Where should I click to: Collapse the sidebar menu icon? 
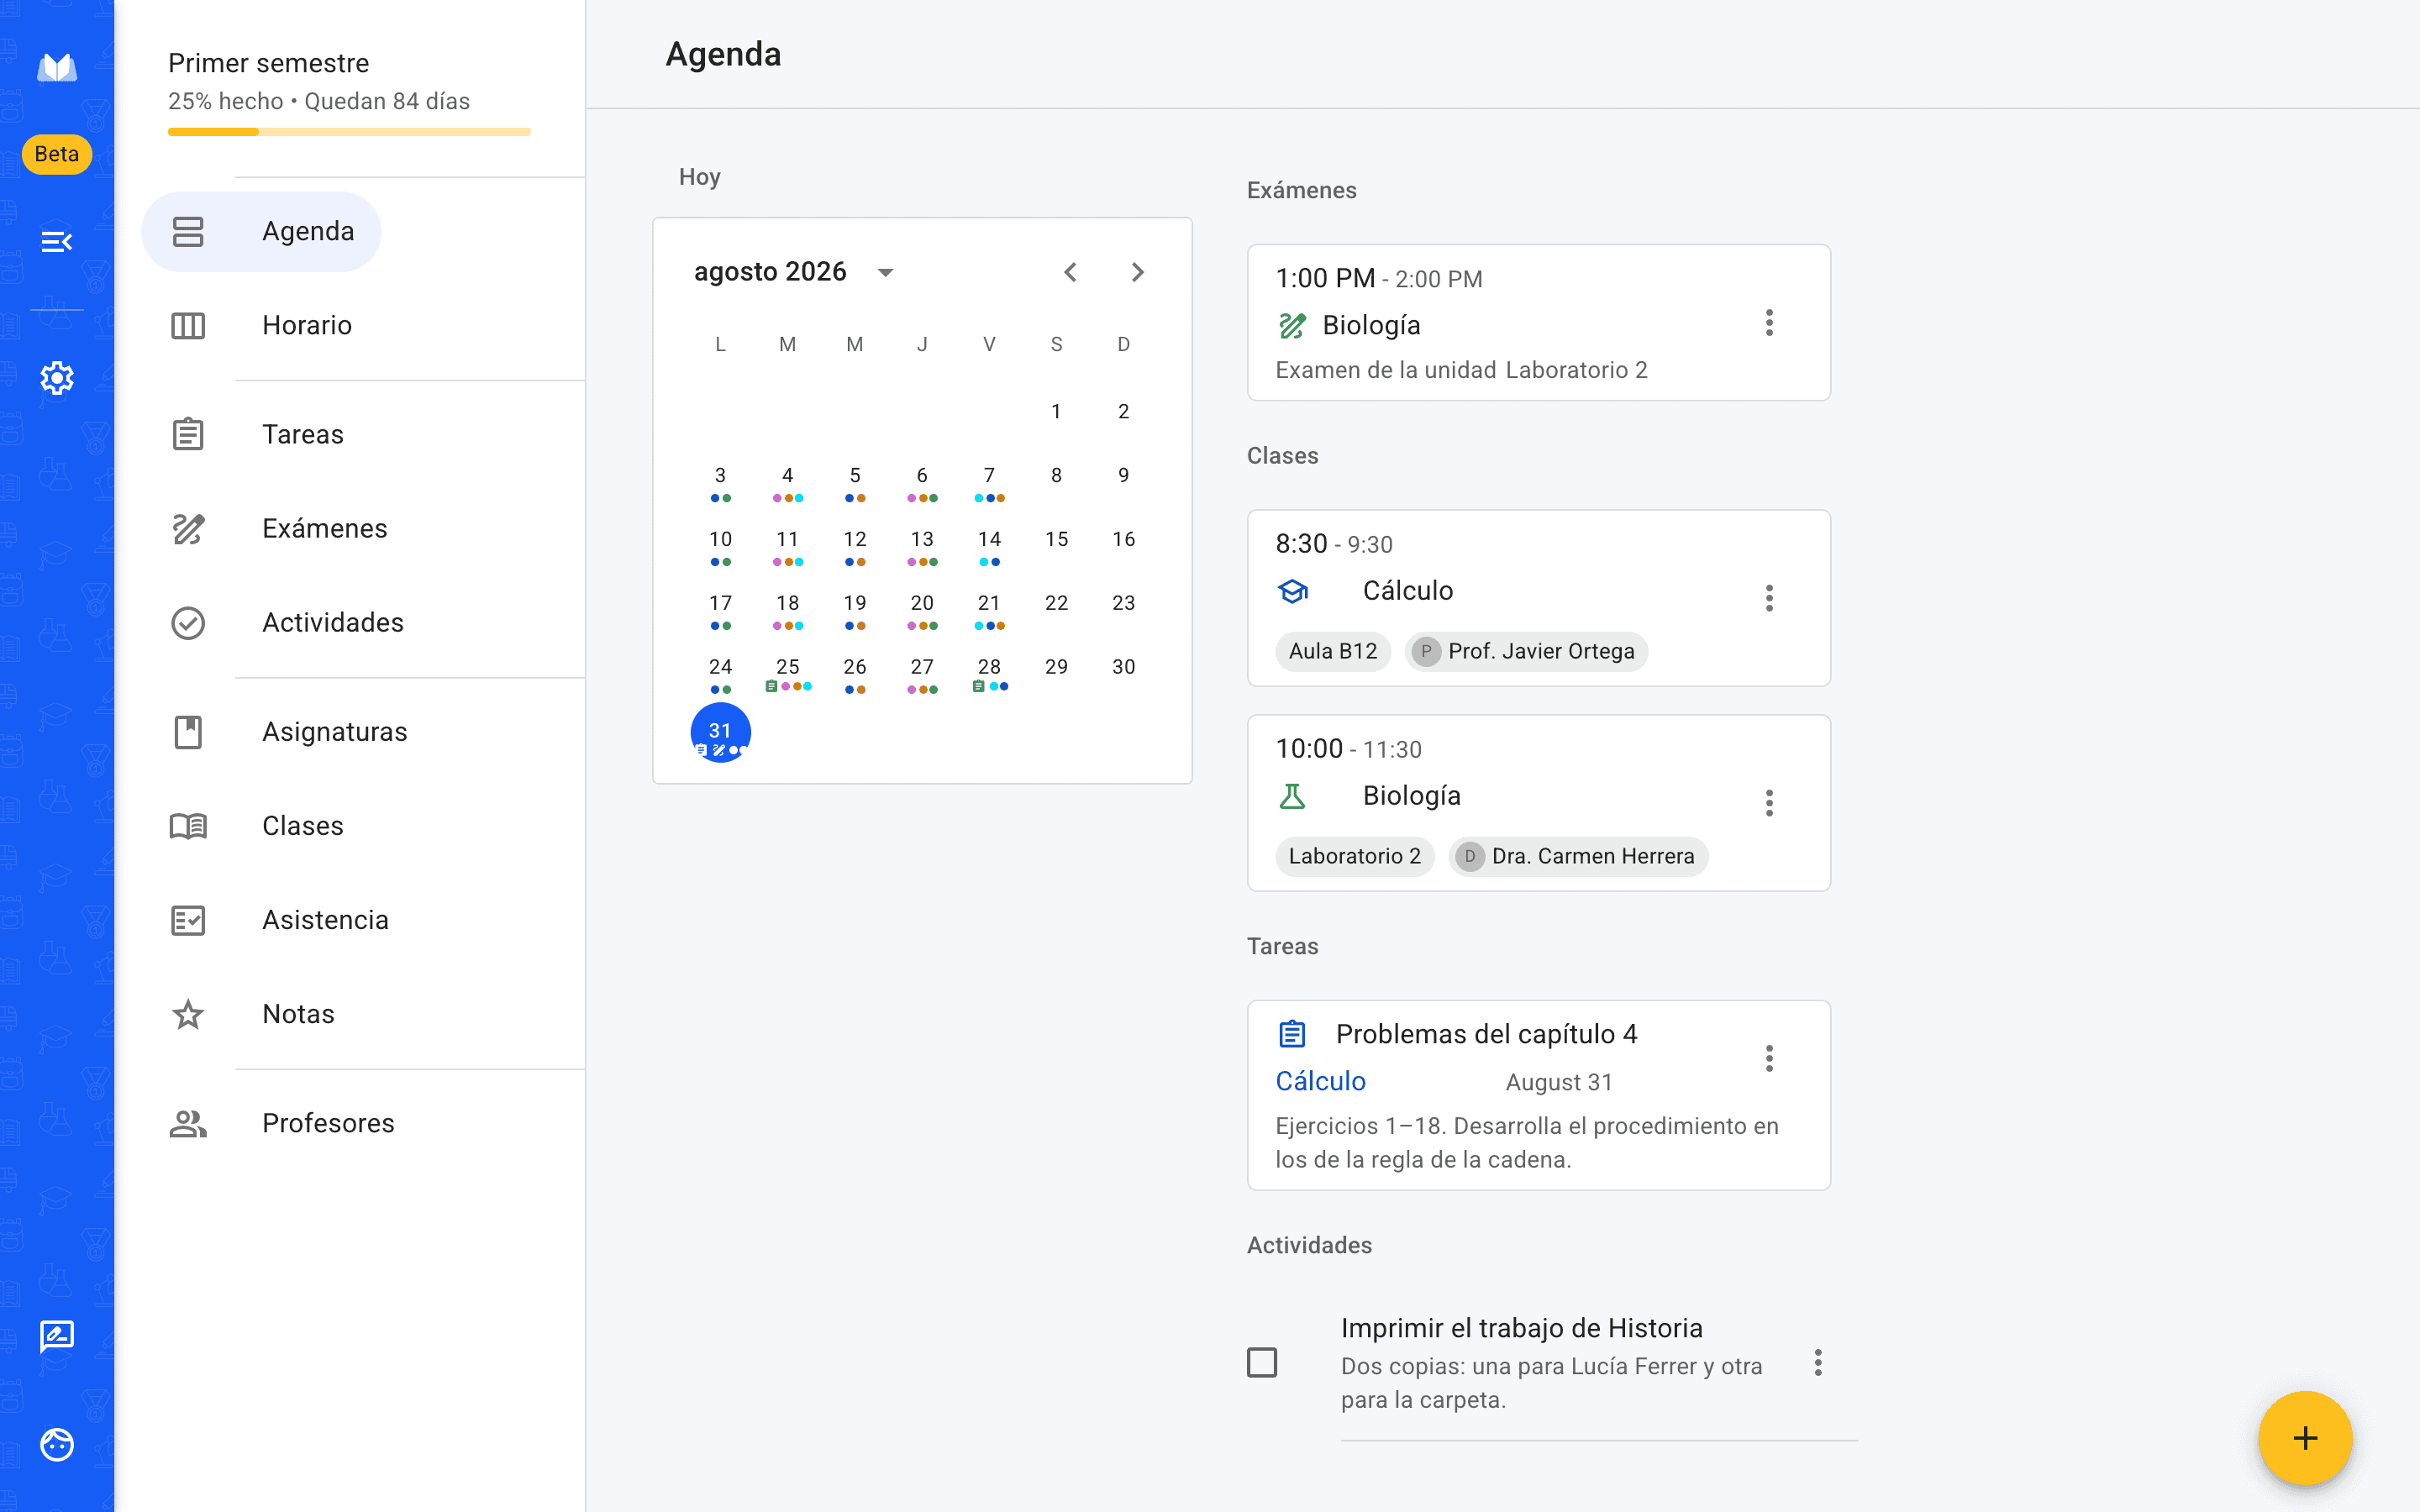[x=57, y=241]
